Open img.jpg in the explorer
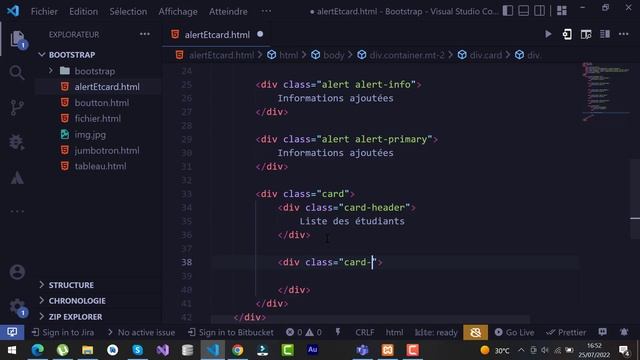This screenshot has height=360, width=640. point(90,134)
